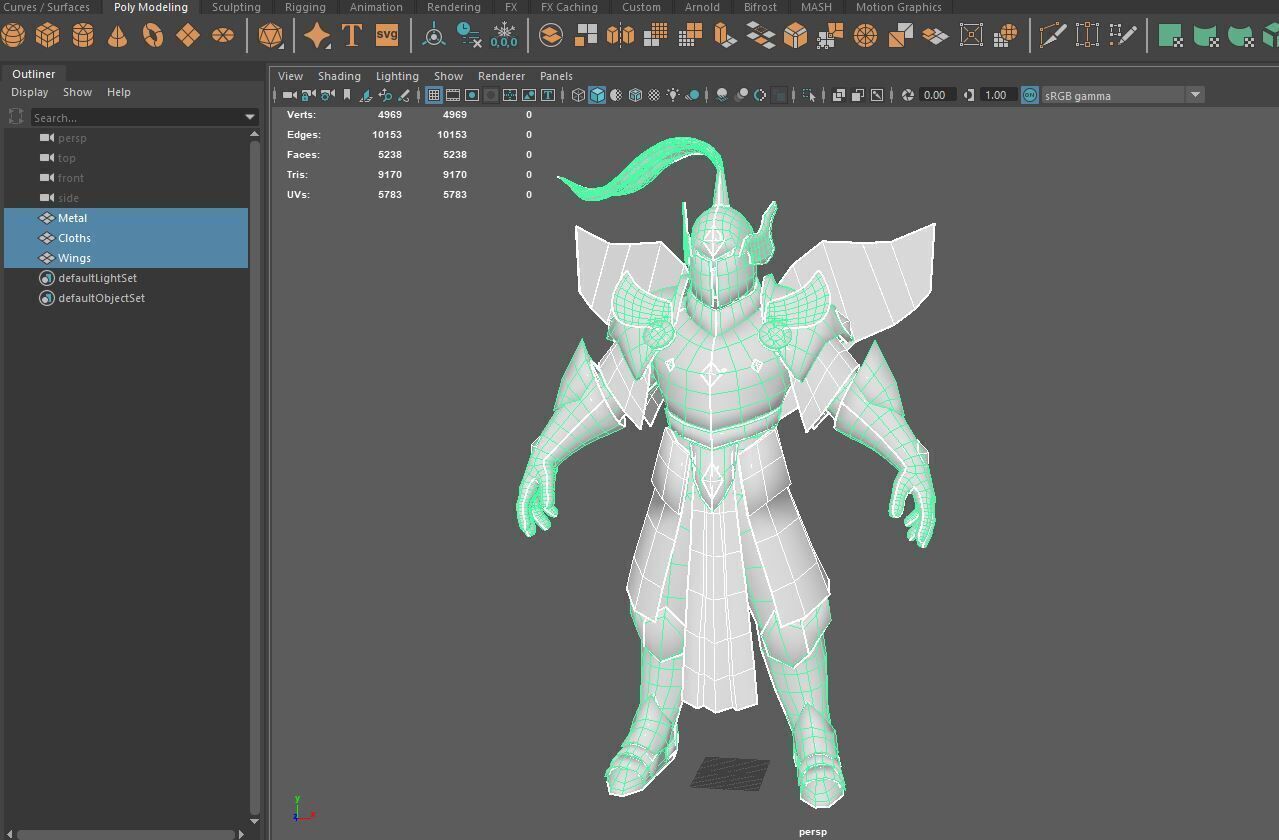Open the viewport Panels menu
The image size is (1279, 840).
(x=556, y=76)
